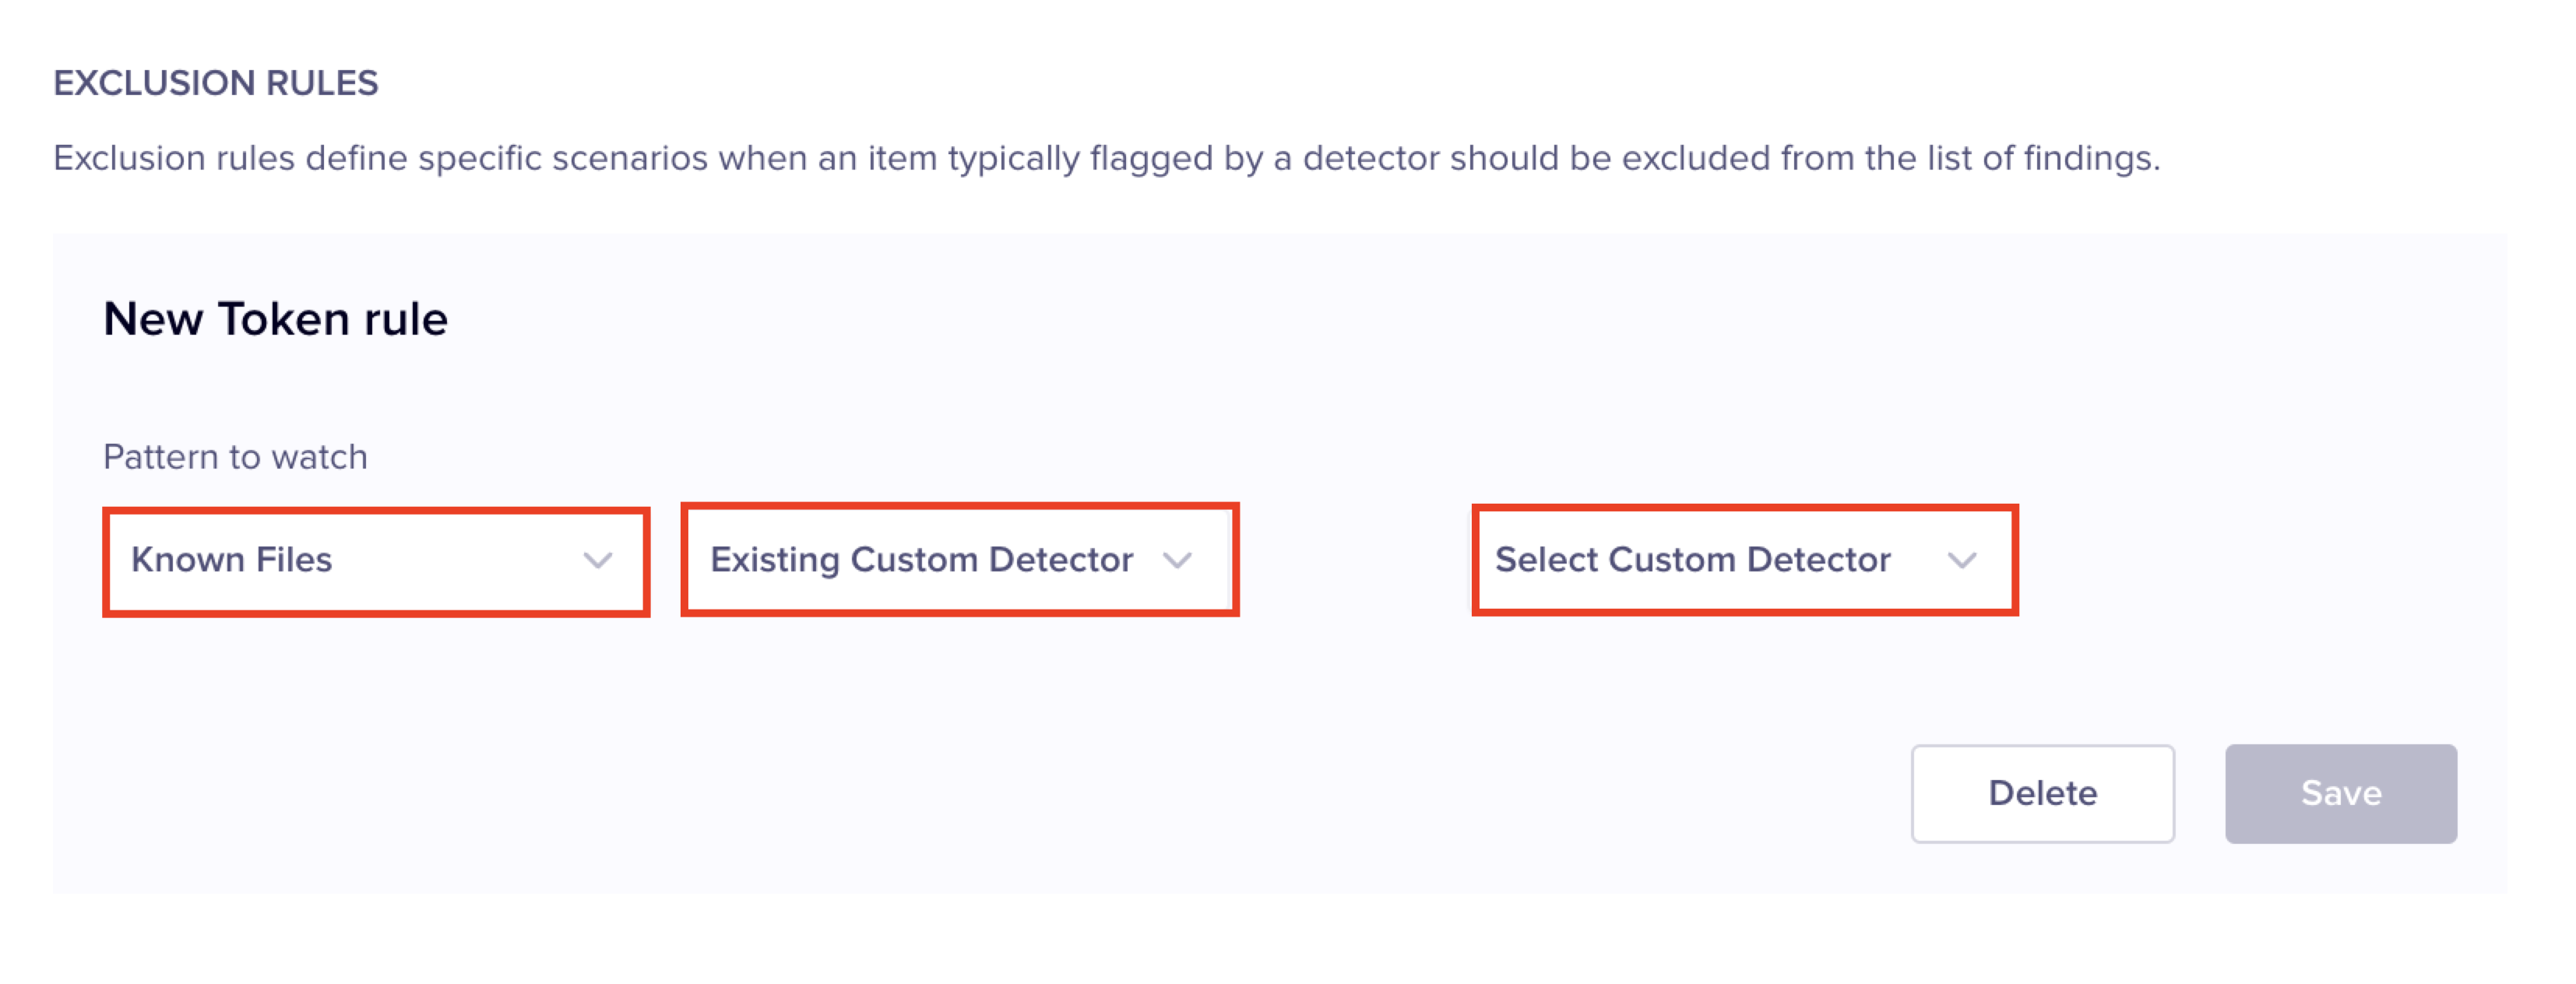Click the word 'Delete' to remove the rule
Screen dimensions: 2576x984
(x=2041, y=793)
